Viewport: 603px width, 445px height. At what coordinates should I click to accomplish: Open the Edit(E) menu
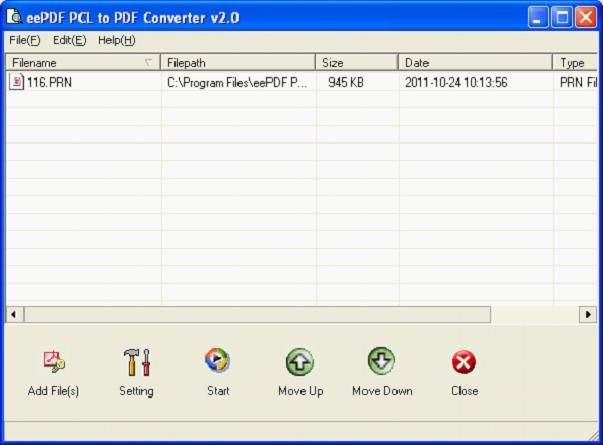click(x=70, y=40)
